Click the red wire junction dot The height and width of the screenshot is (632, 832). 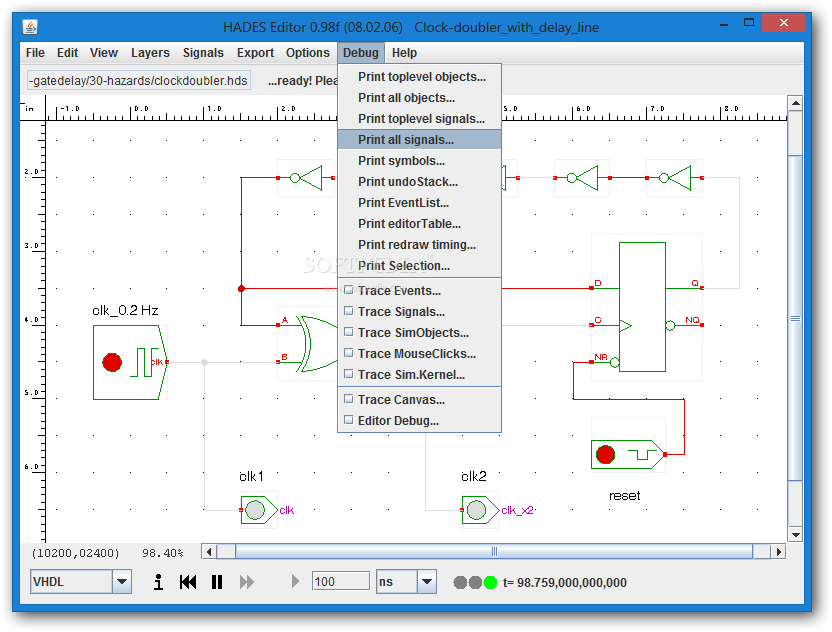[241, 289]
